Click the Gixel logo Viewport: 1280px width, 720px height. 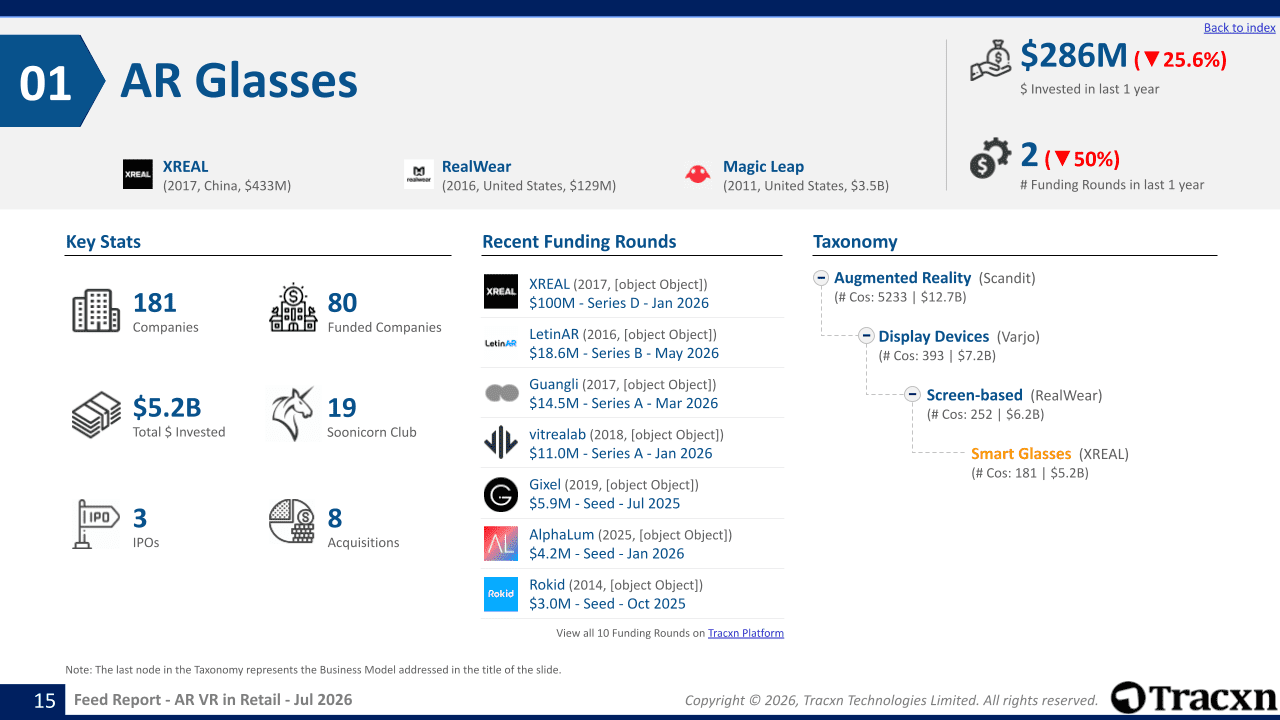click(501, 494)
